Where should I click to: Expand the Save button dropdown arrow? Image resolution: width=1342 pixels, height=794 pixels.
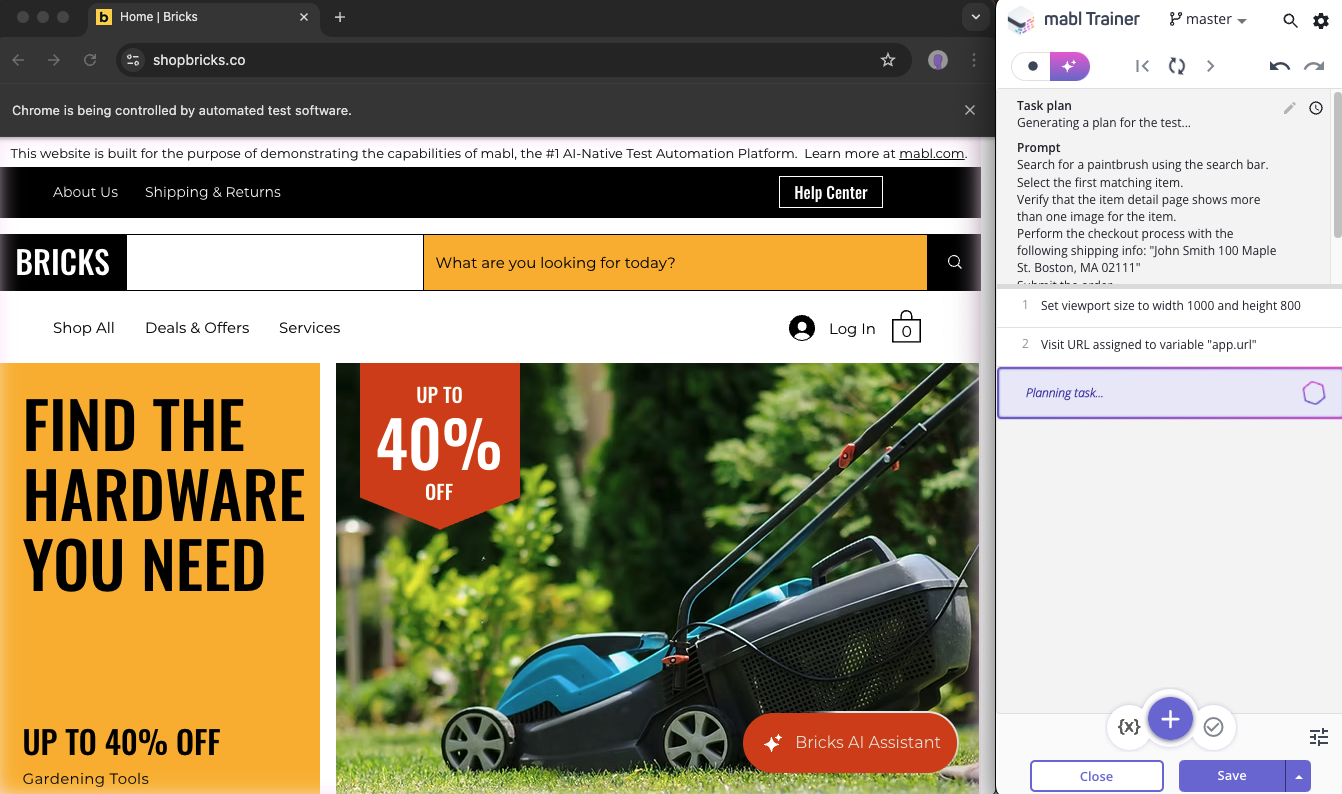coord(1299,776)
